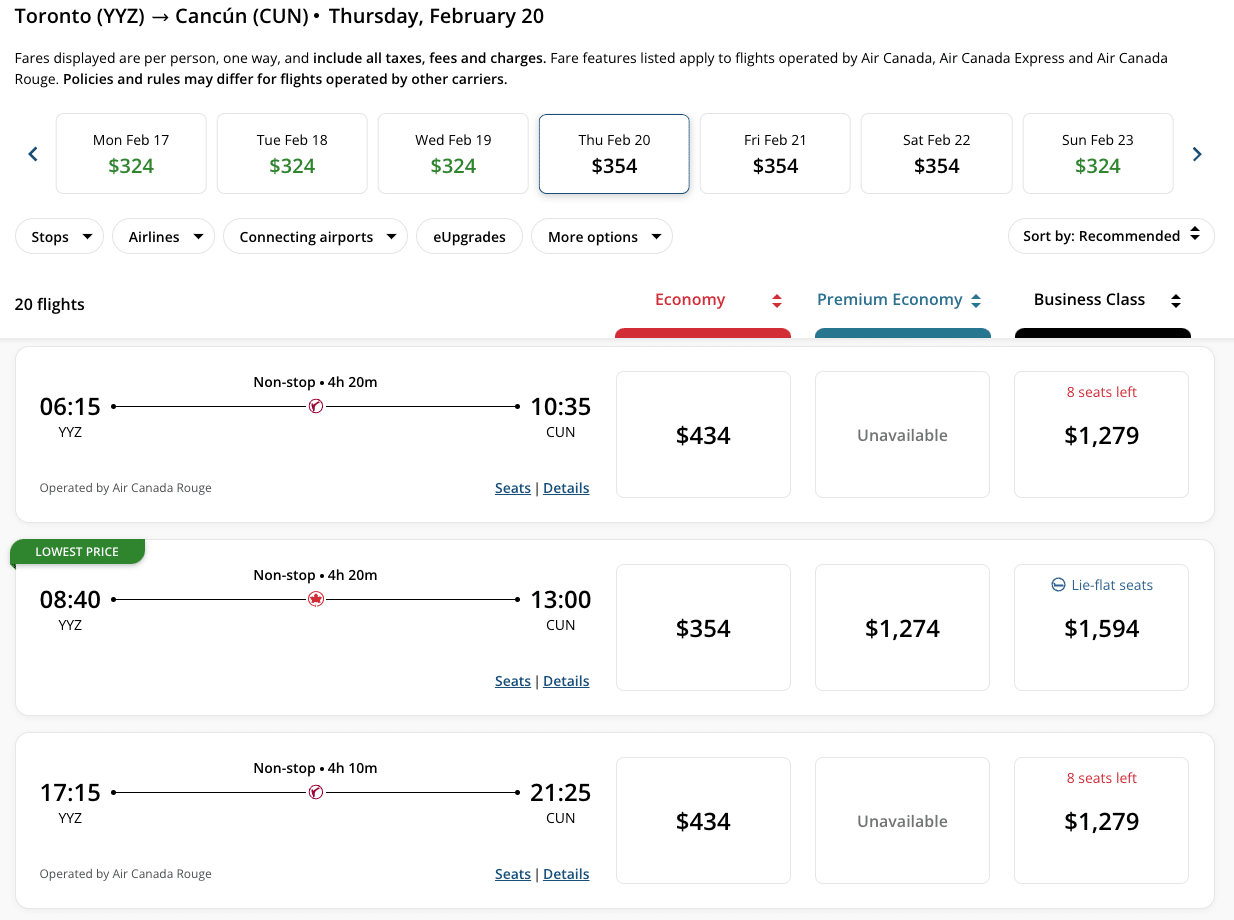Expand the Airlines filter dropdown
This screenshot has height=920, width=1234.
(165, 237)
